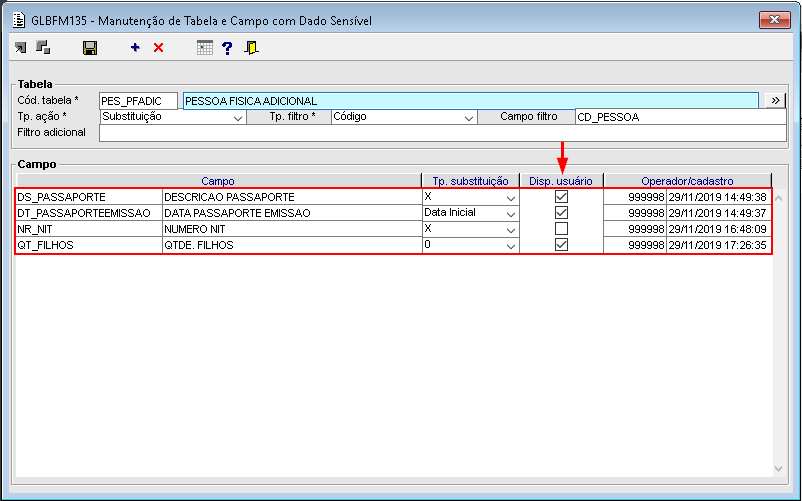This screenshot has height=501, width=802.
Task: Click the cascading windows toolbar icon
Action: 43,47
